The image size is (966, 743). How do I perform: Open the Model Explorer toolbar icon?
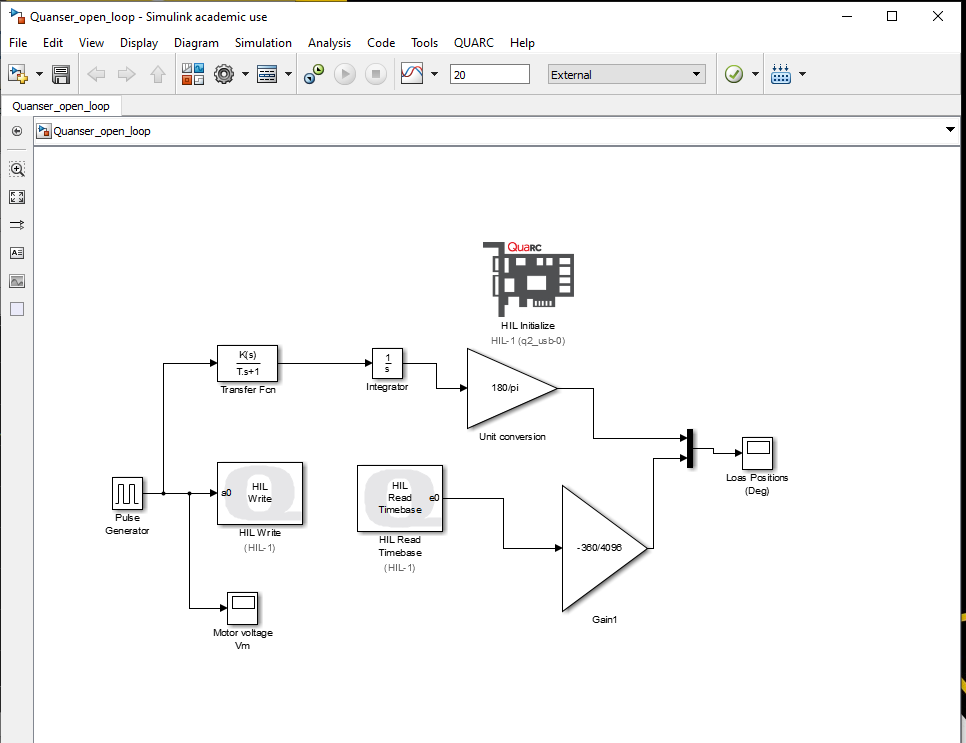(266, 73)
